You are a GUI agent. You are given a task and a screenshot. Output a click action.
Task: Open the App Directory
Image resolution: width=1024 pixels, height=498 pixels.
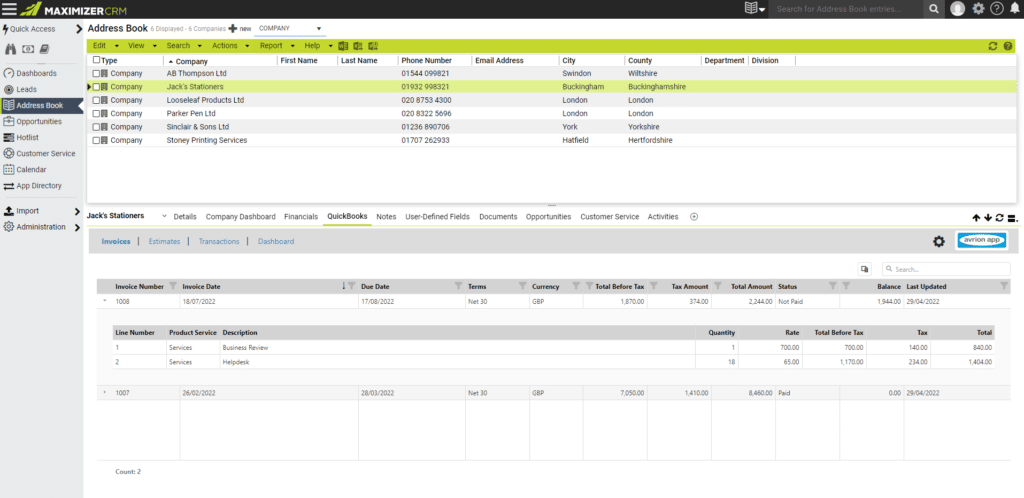coord(33,186)
